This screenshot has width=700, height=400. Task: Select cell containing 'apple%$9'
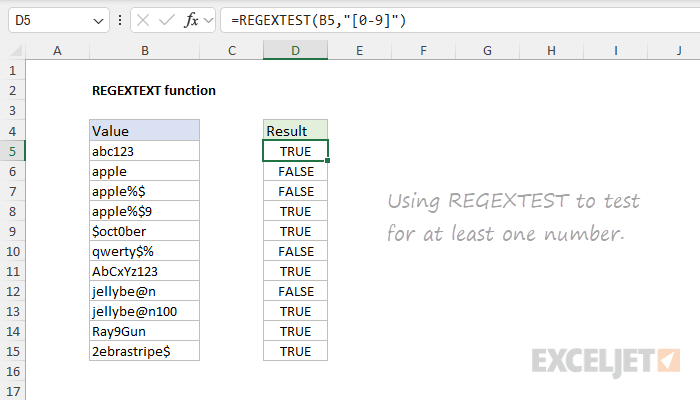pyautogui.click(x=145, y=211)
